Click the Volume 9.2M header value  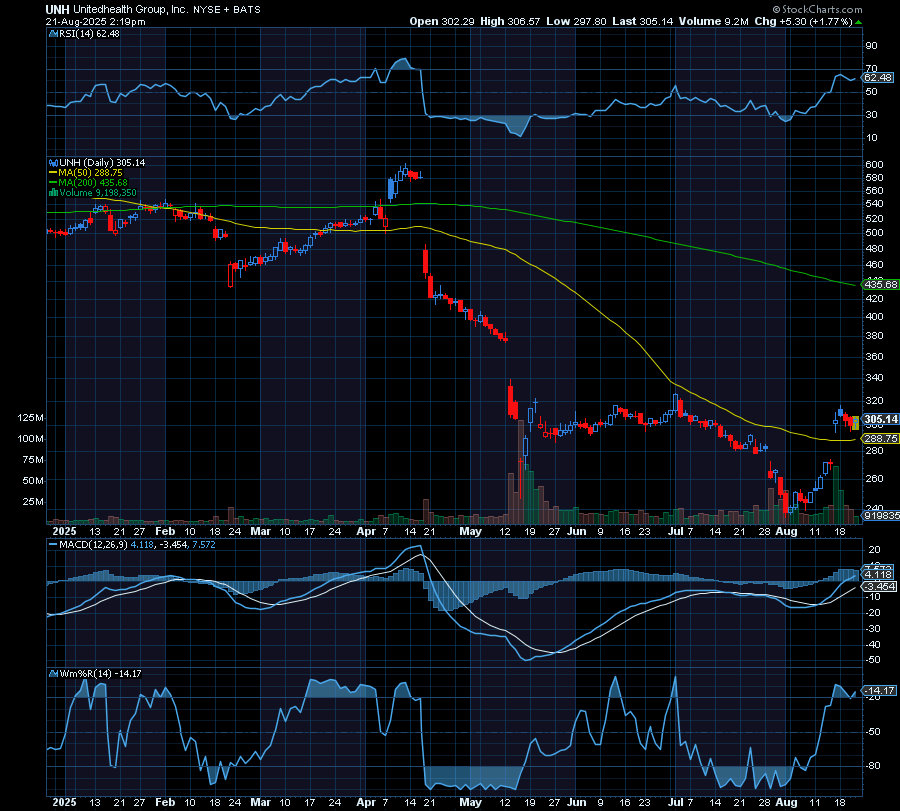coord(713,21)
